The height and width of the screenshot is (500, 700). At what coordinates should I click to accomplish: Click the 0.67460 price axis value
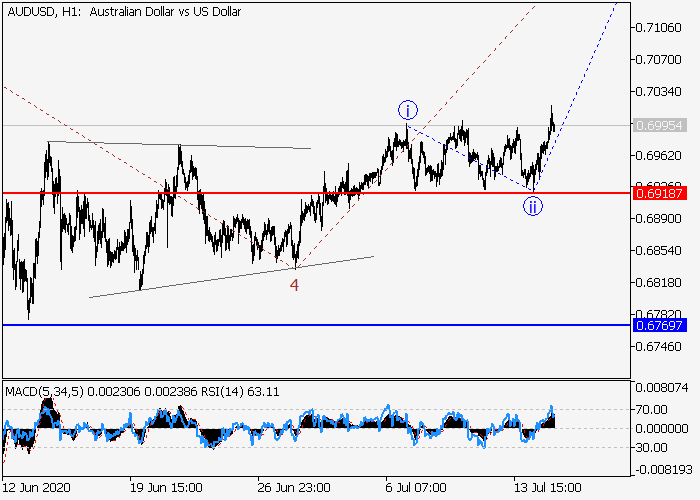(658, 347)
